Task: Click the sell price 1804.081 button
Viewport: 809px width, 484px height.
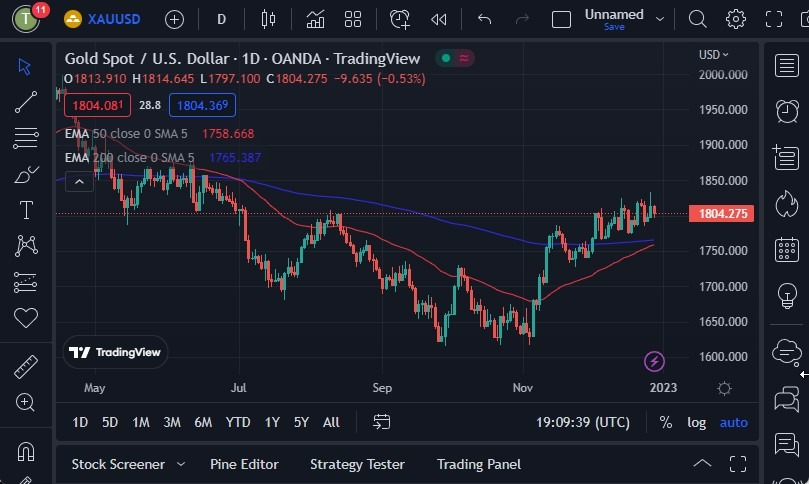Action: coord(98,105)
